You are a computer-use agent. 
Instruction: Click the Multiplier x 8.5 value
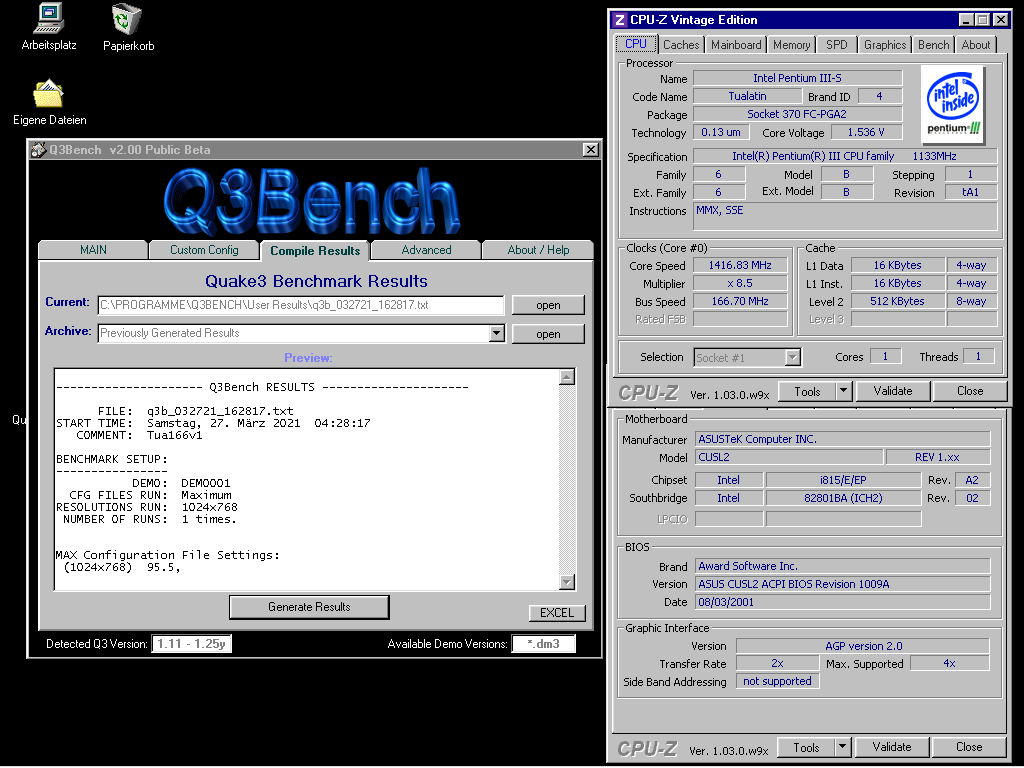click(x=740, y=283)
